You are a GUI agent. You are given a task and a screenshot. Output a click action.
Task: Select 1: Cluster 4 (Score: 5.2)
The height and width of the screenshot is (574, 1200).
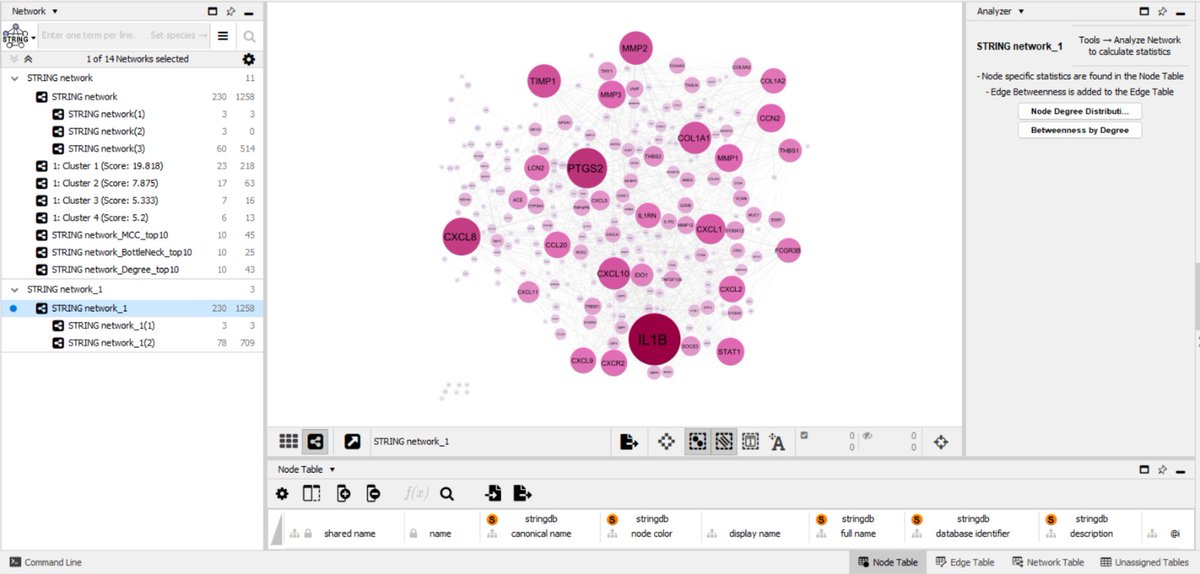[x=132, y=218]
